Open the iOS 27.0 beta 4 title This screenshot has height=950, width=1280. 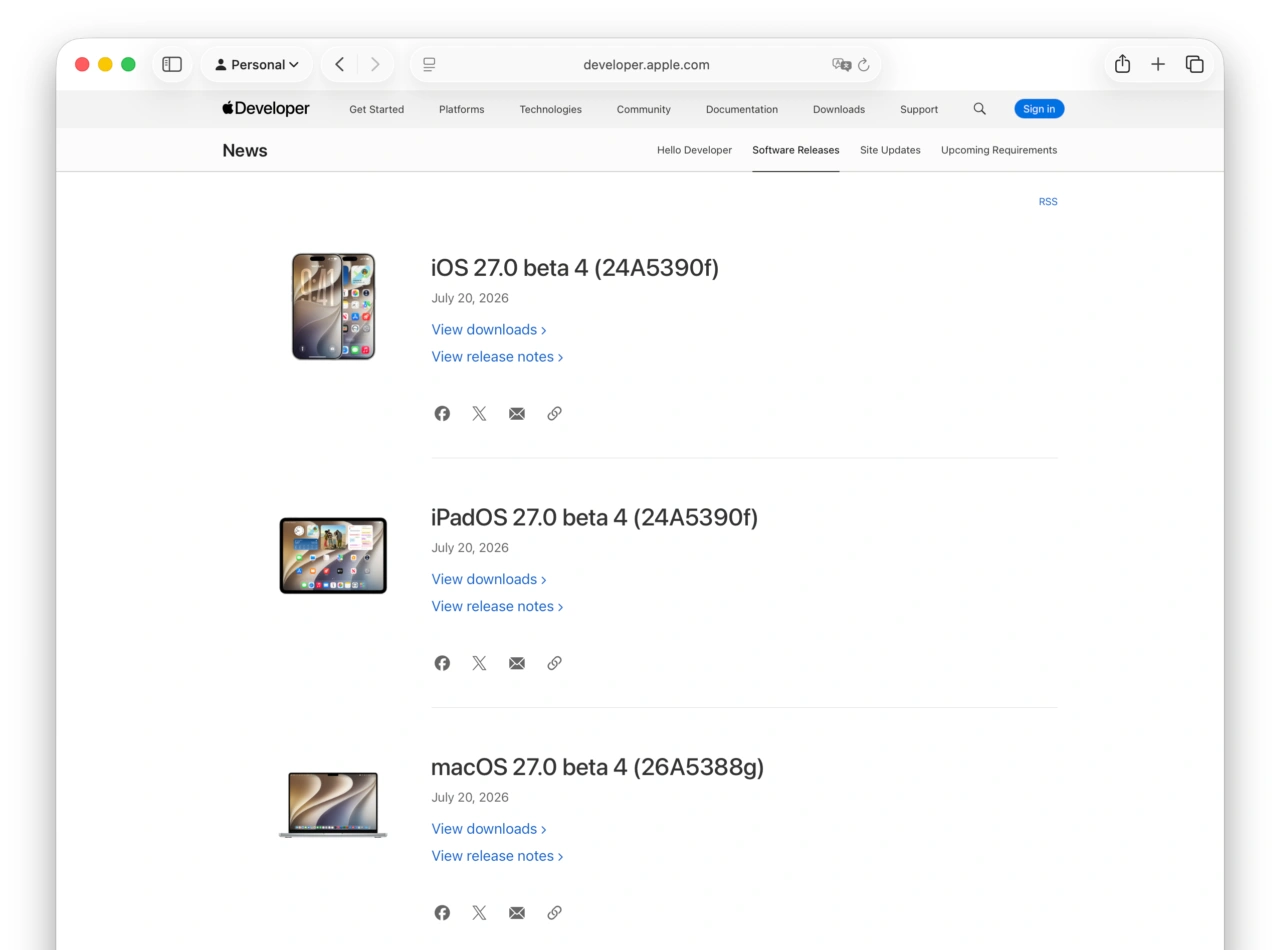click(574, 268)
